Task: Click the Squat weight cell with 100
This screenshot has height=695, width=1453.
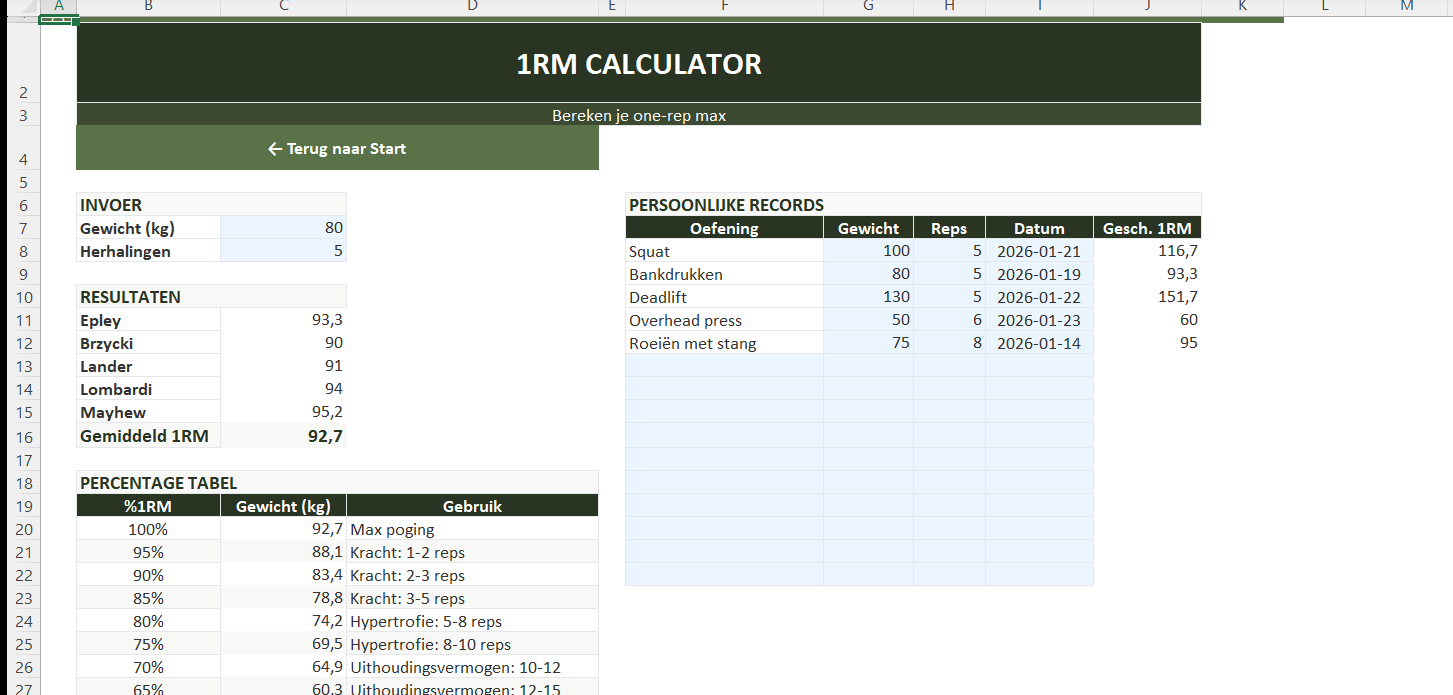Action: [x=868, y=251]
